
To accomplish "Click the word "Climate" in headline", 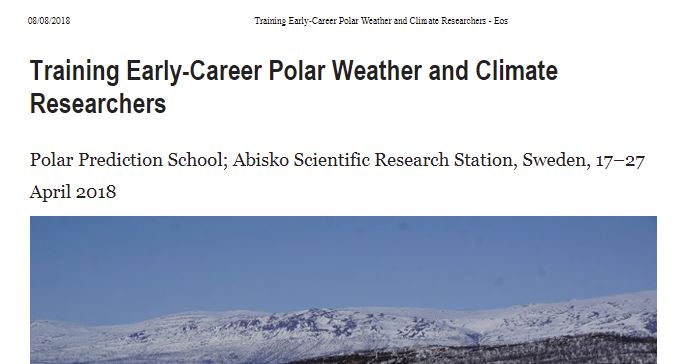I will coord(516,71).
